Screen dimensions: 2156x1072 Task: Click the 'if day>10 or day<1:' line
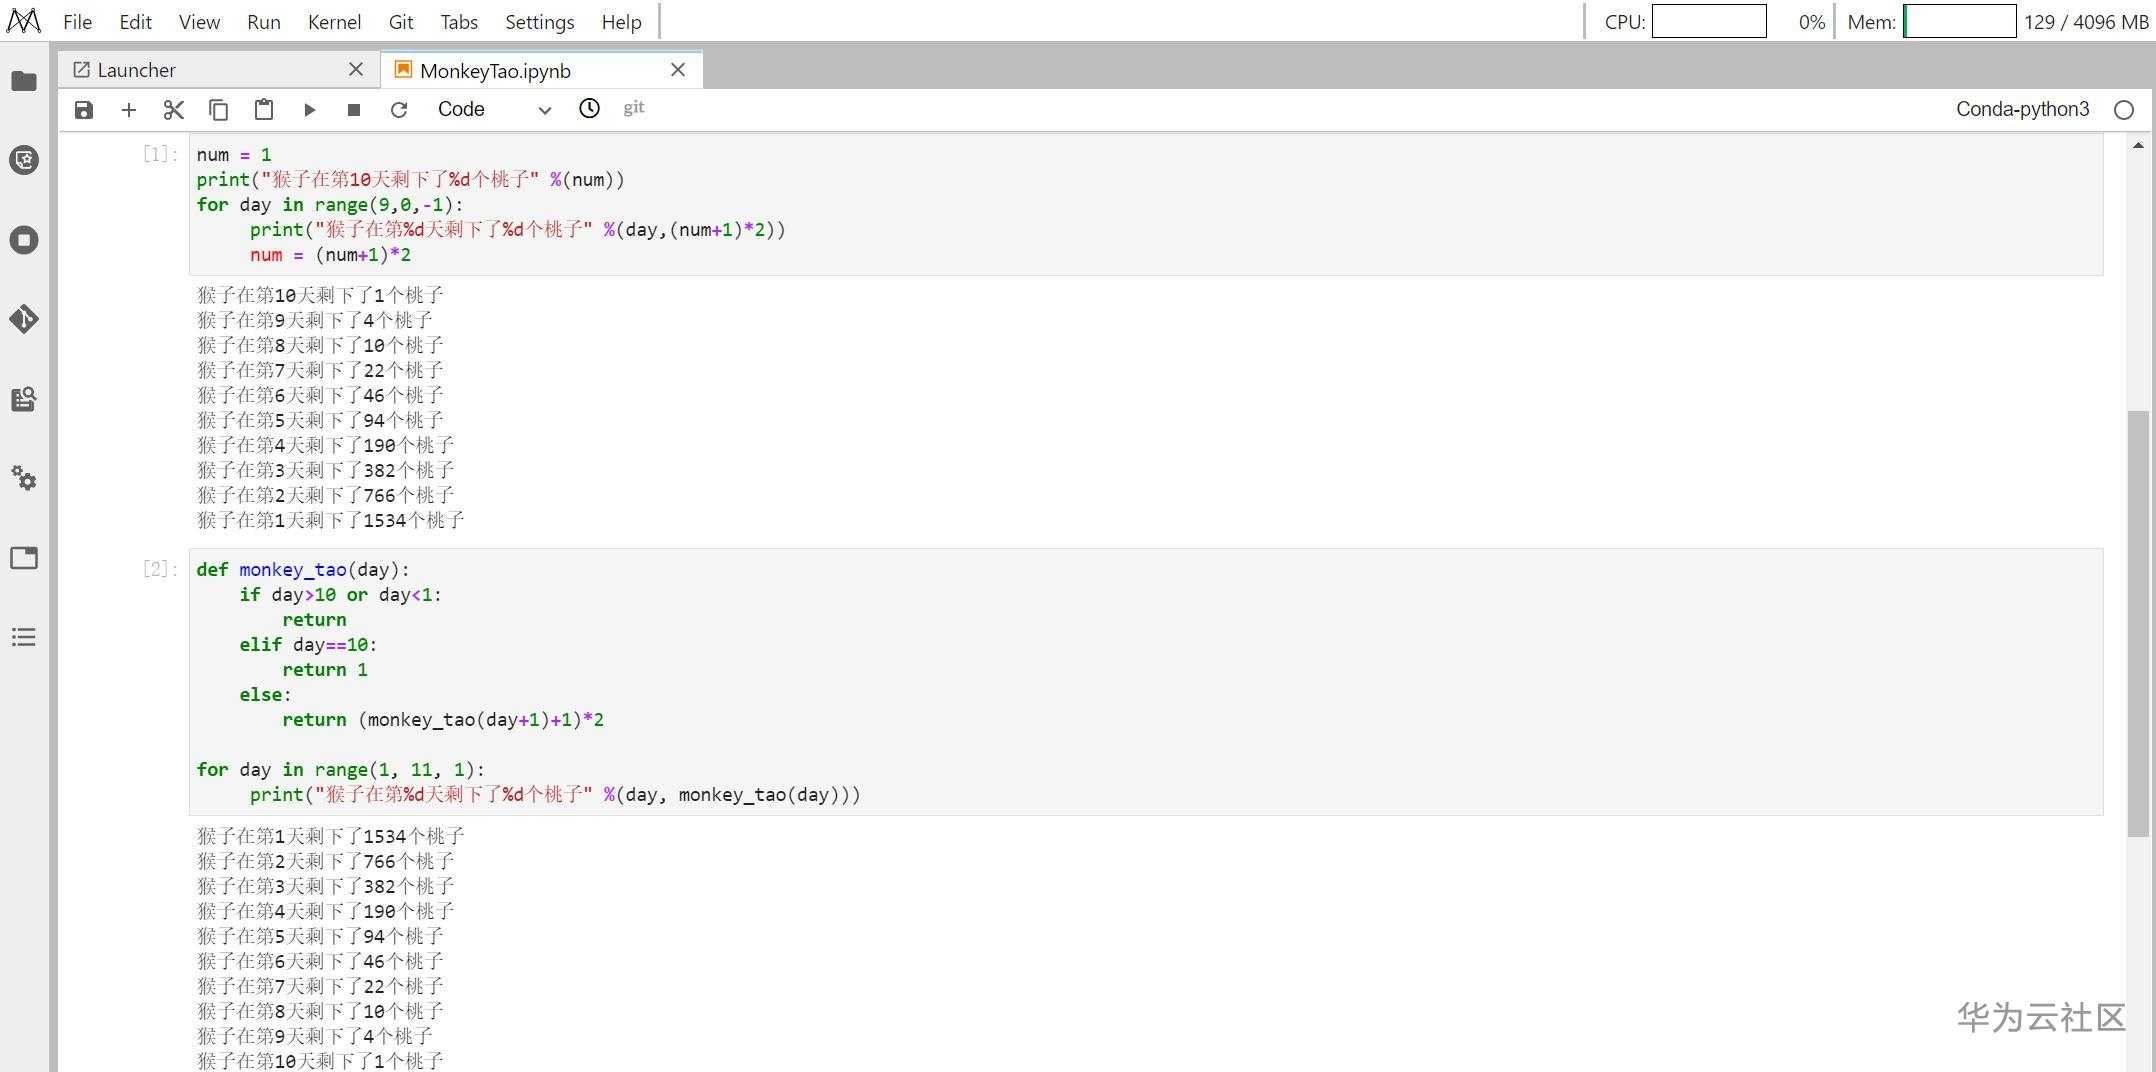(340, 595)
